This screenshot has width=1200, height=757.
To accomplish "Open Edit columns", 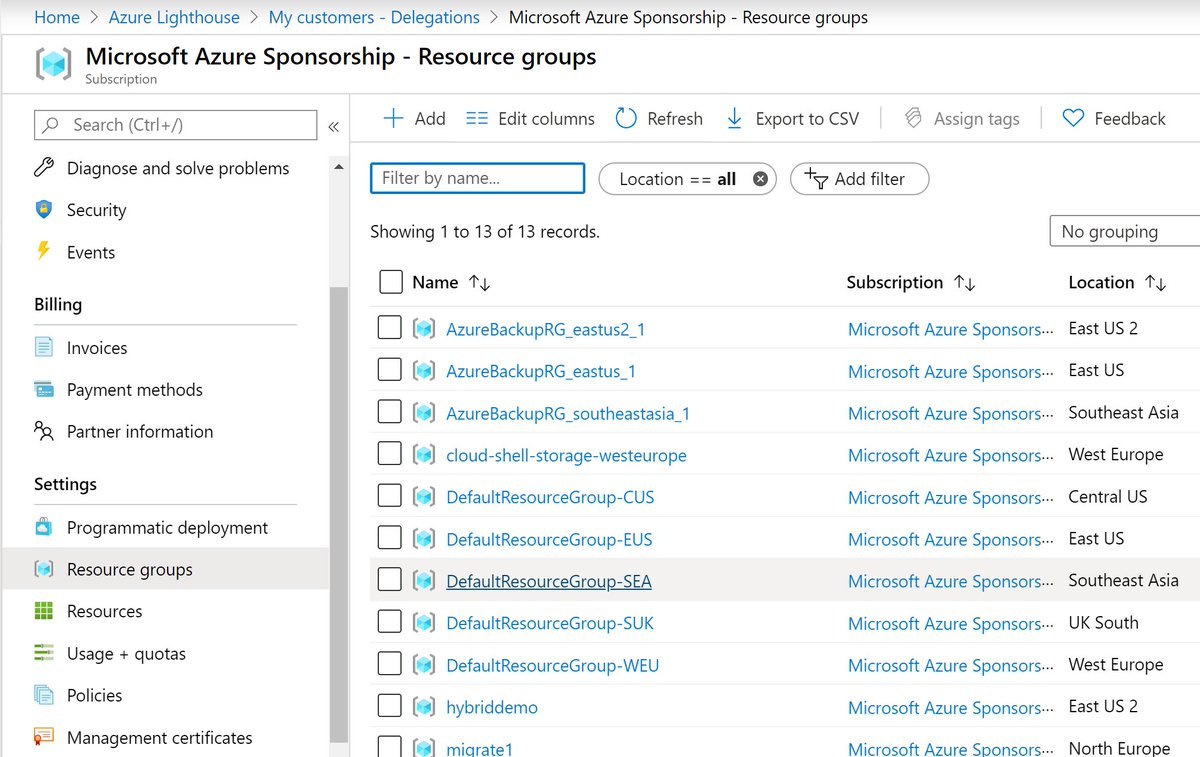I will [x=530, y=118].
